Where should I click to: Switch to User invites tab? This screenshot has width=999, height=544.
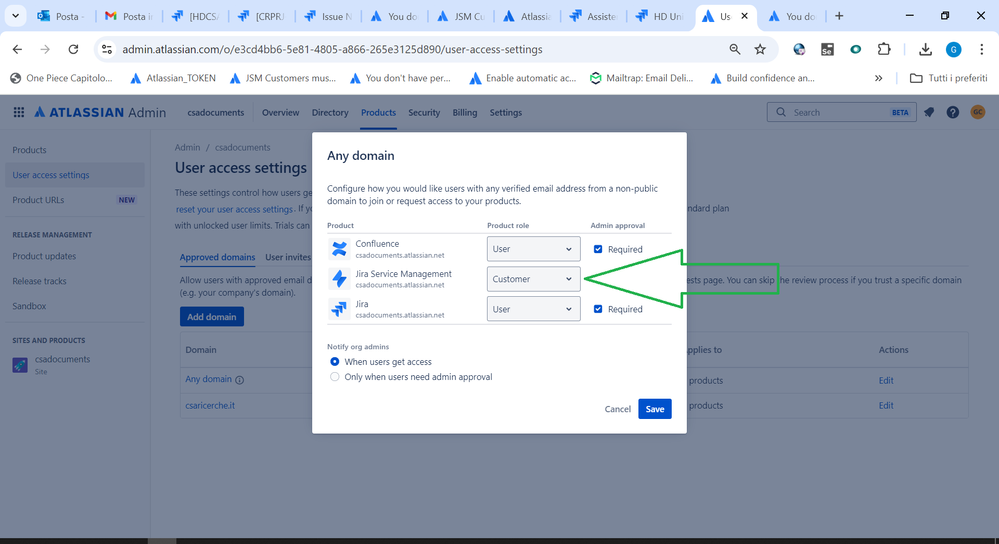coord(288,257)
